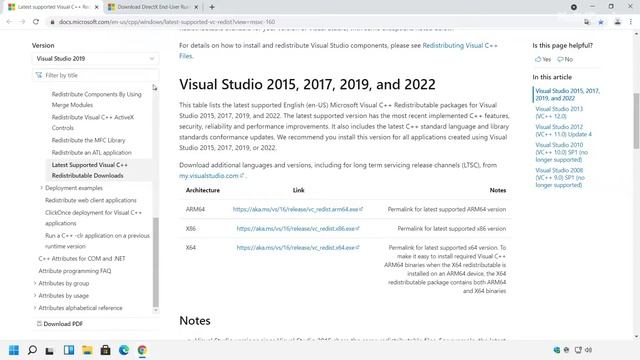The width and height of the screenshot is (640, 360).
Task: Close the Latest supported Visual C++ tab
Action: [97, 7]
